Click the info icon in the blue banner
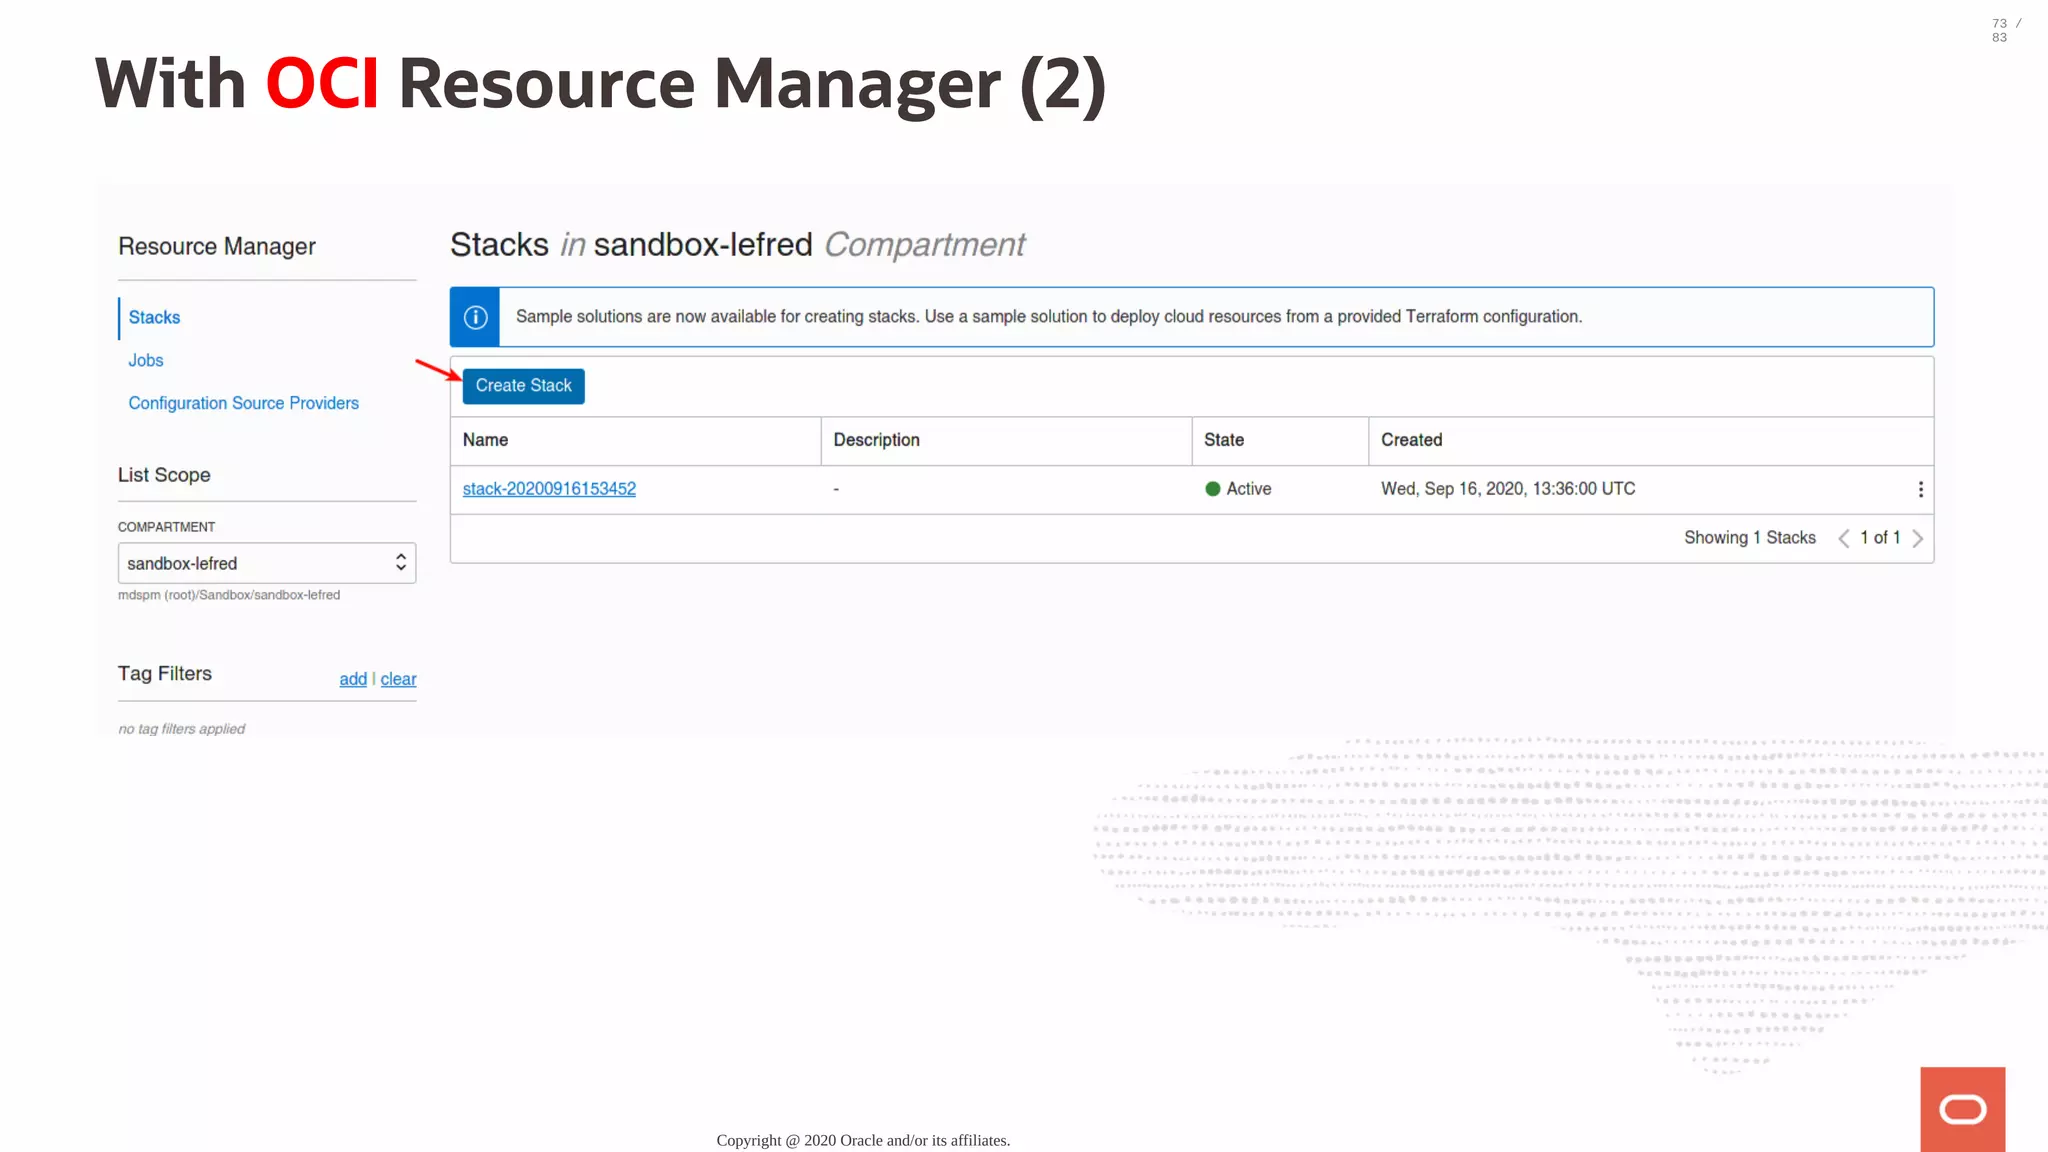Screen dimensions: 2048x1152 point(475,317)
